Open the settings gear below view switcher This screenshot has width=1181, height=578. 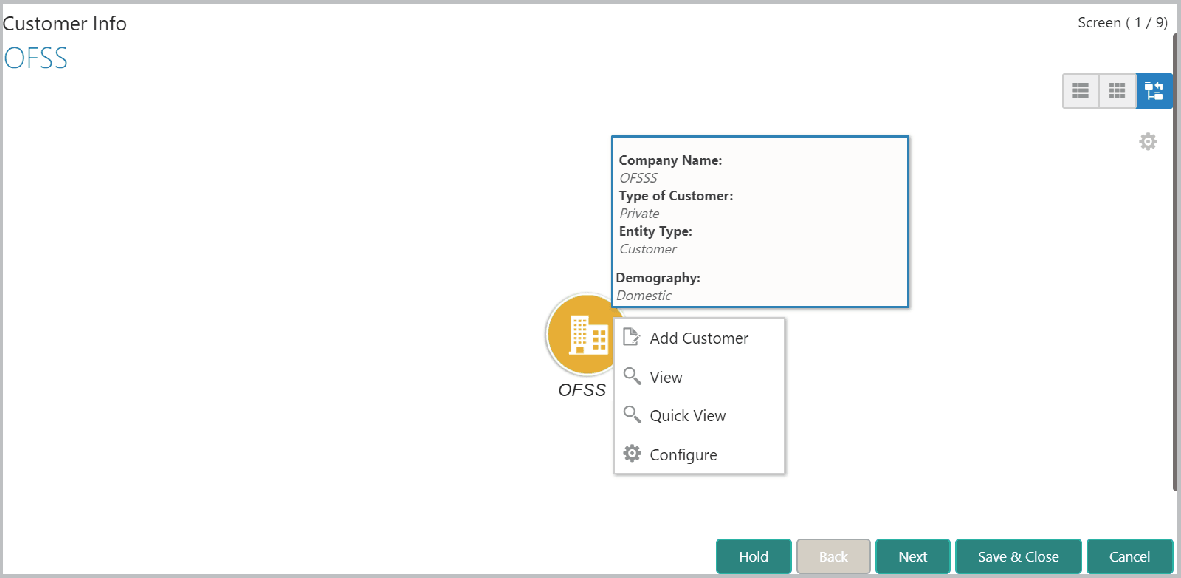click(x=1147, y=141)
